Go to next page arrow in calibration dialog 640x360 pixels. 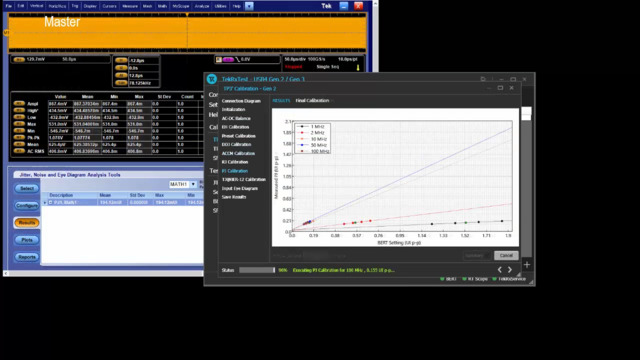(x=510, y=270)
